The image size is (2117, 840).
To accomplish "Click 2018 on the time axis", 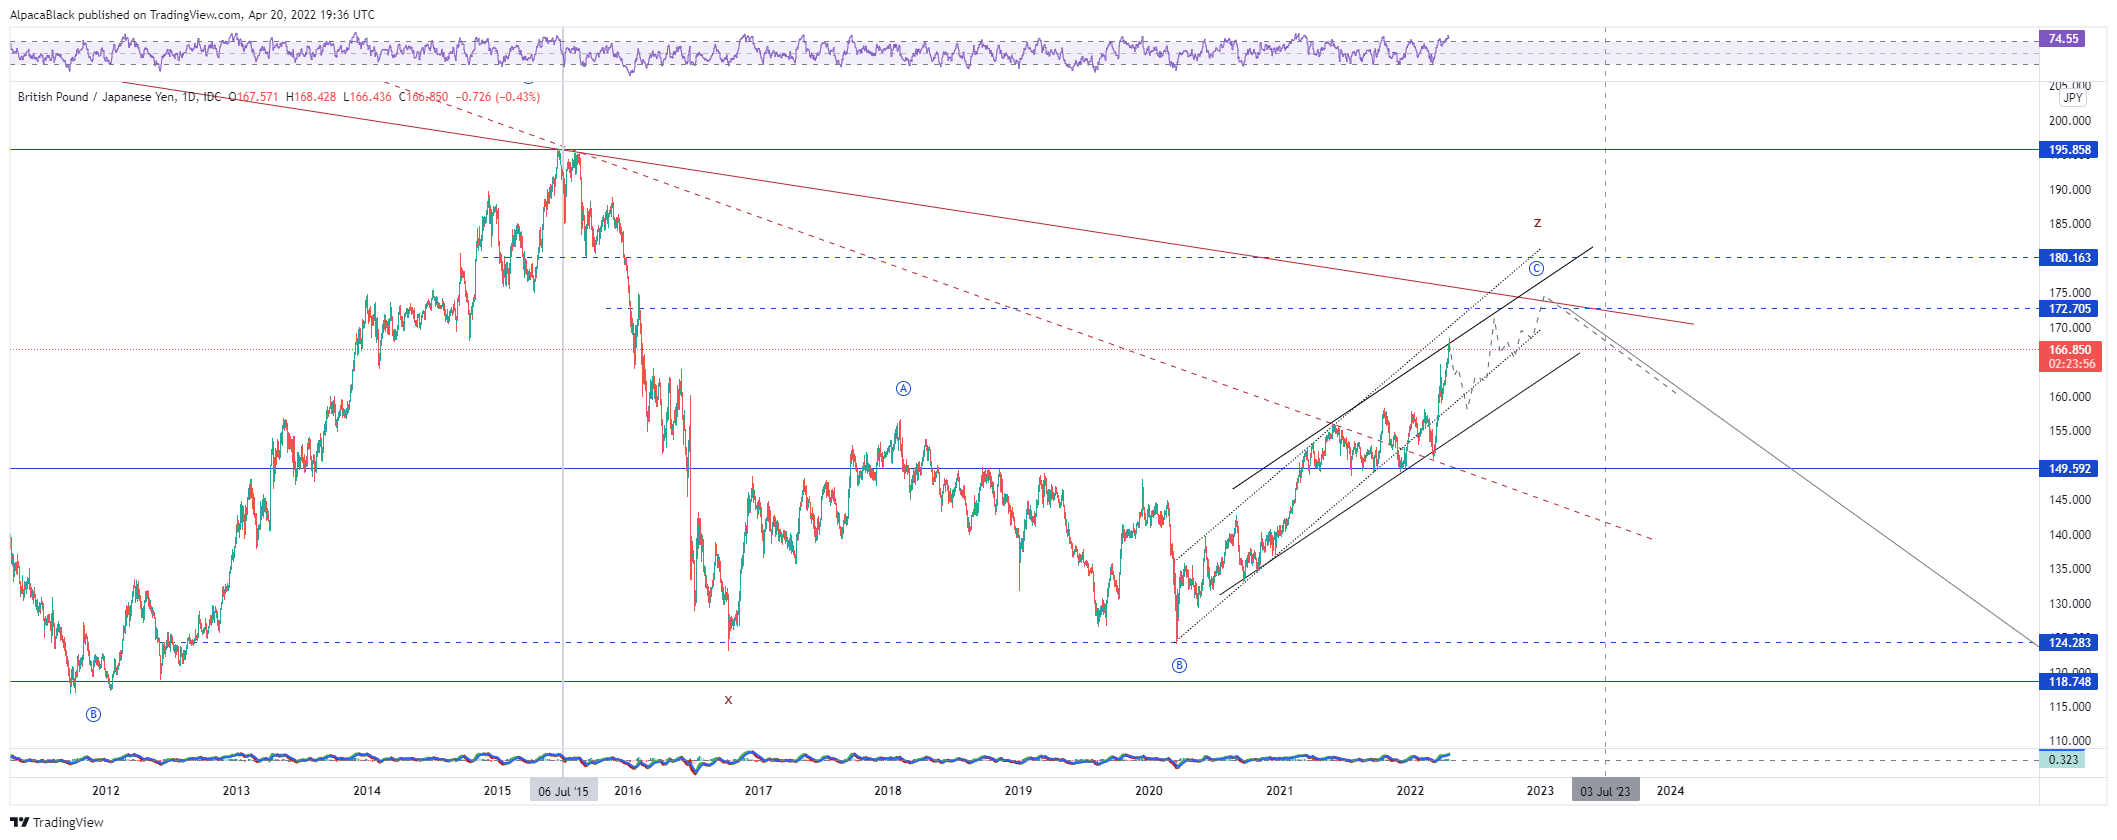I will click(x=887, y=791).
